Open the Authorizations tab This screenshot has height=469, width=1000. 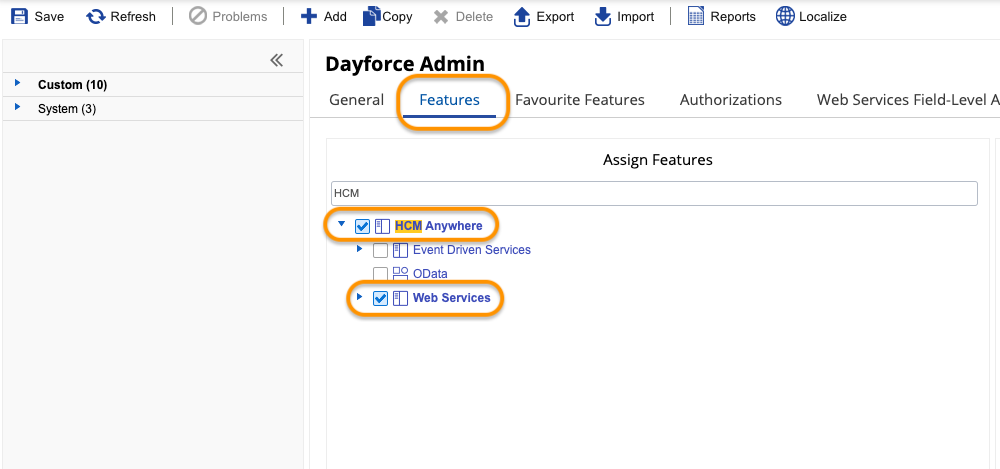pyautogui.click(x=731, y=100)
